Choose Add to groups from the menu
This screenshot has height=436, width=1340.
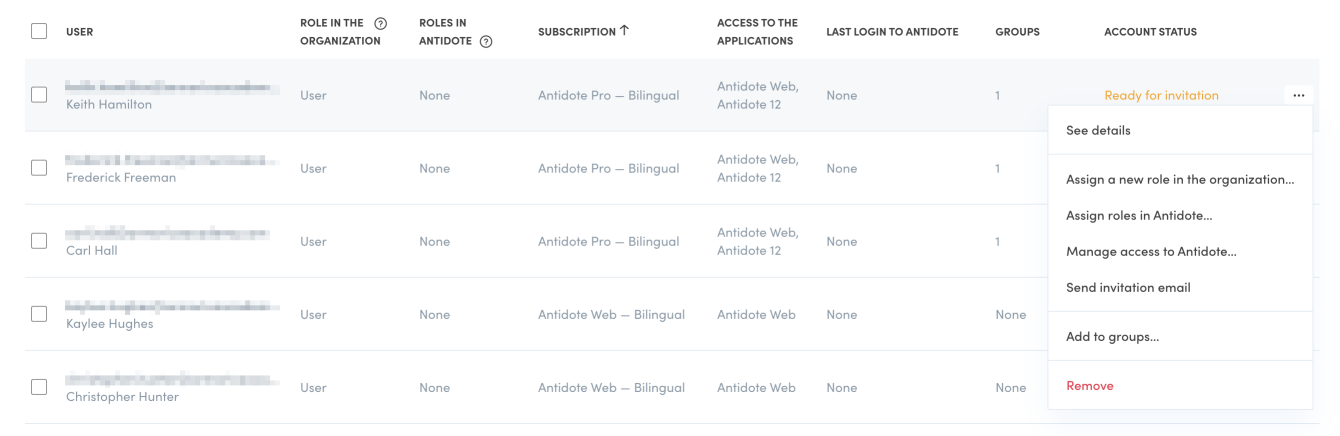click(1112, 336)
